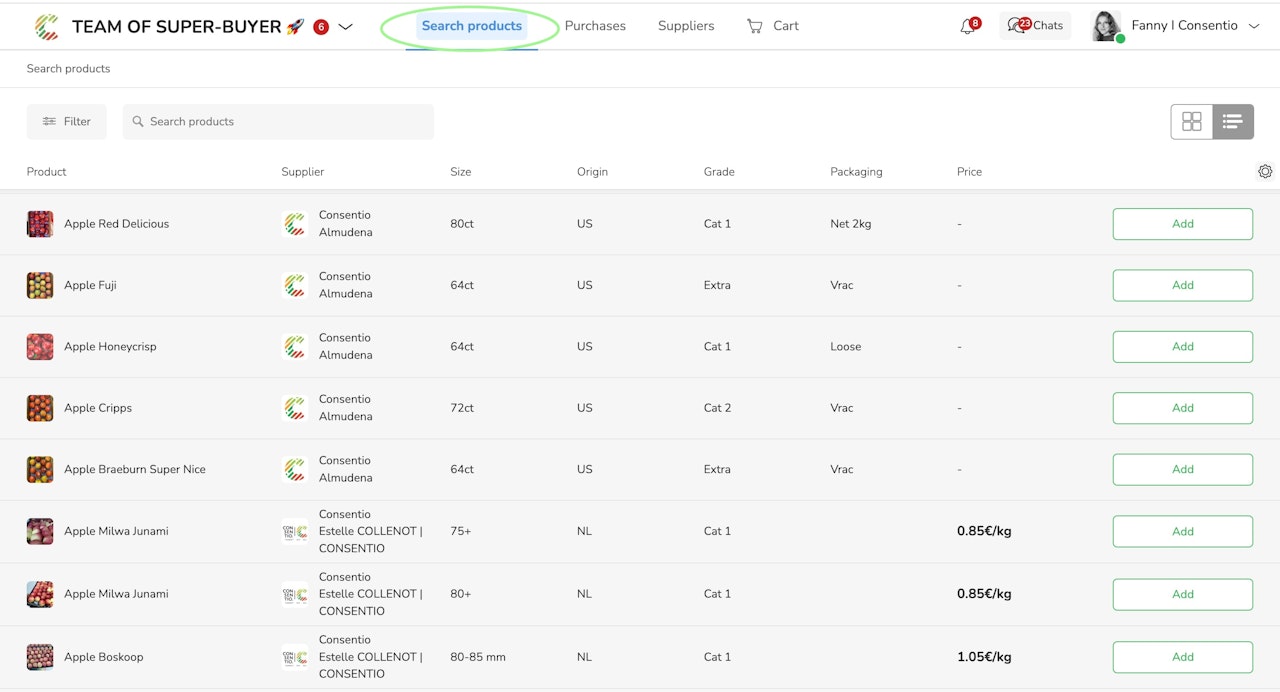Click supplier logo for Apple Boskoop
This screenshot has width=1280, height=692.
pyautogui.click(x=295, y=657)
